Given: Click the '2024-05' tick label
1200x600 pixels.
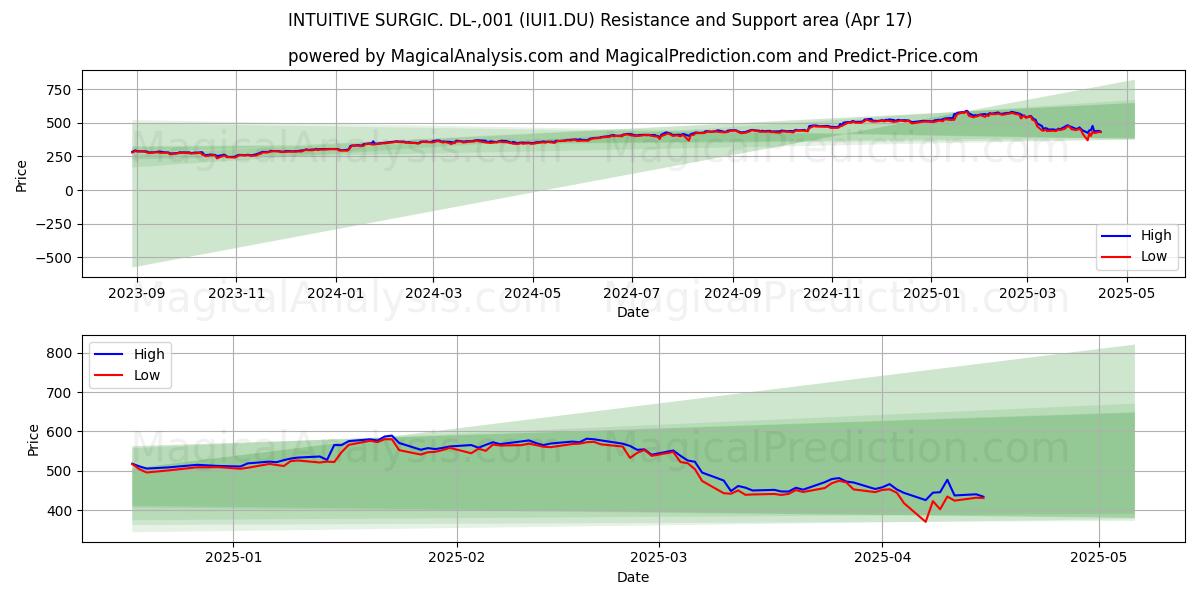Looking at the screenshot, I should pyautogui.click(x=532, y=292).
